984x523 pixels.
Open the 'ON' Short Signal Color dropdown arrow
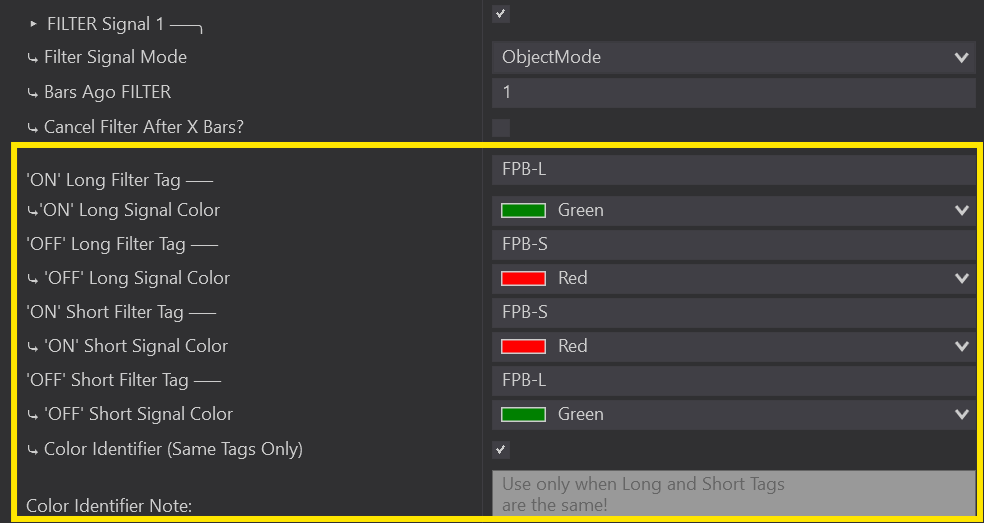pos(962,347)
